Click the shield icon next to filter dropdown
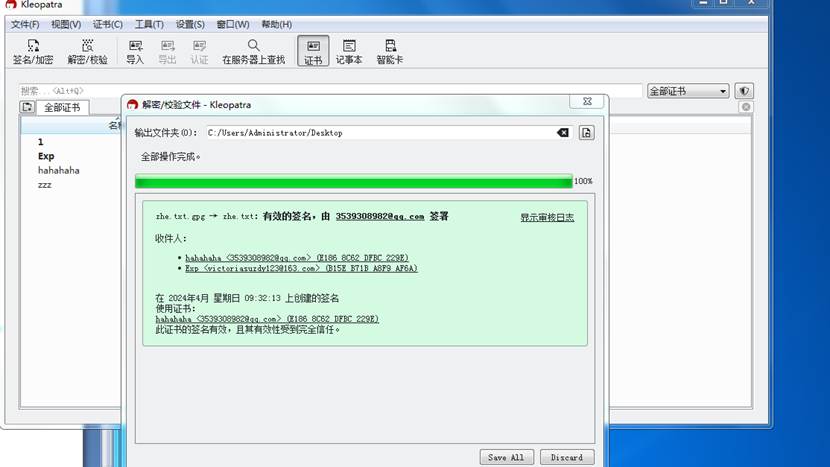The image size is (830, 467). [x=744, y=91]
